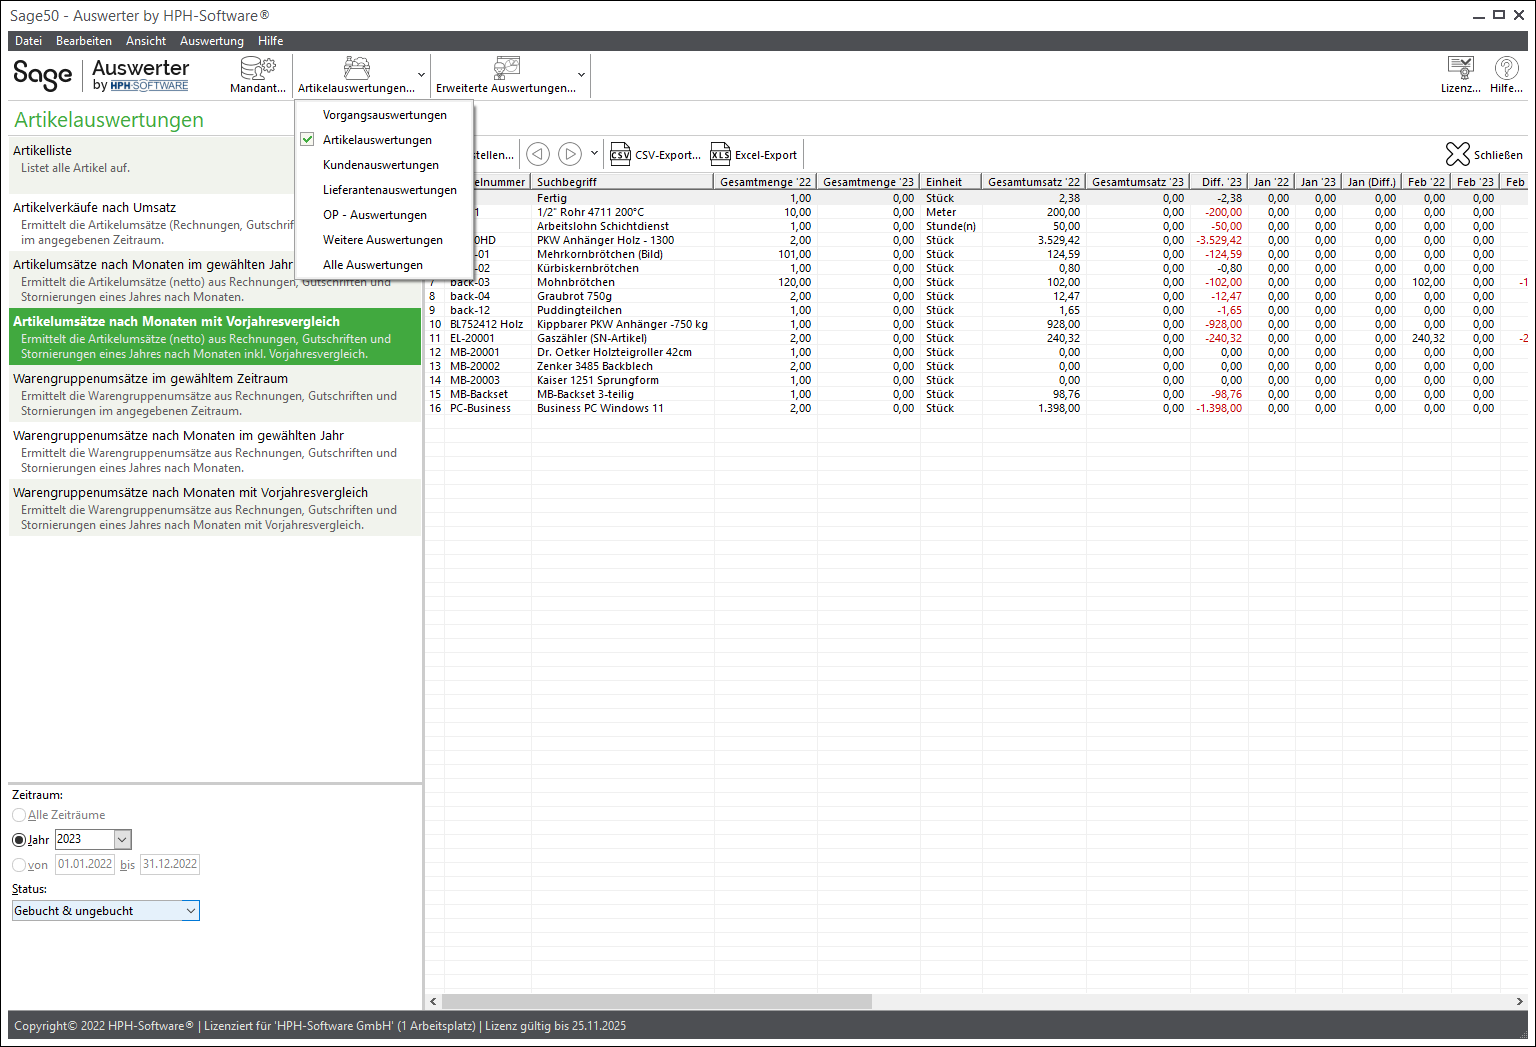The width and height of the screenshot is (1536, 1047).
Task: Open the dropdown arrow beside navigation arrows
Action: coord(594,154)
